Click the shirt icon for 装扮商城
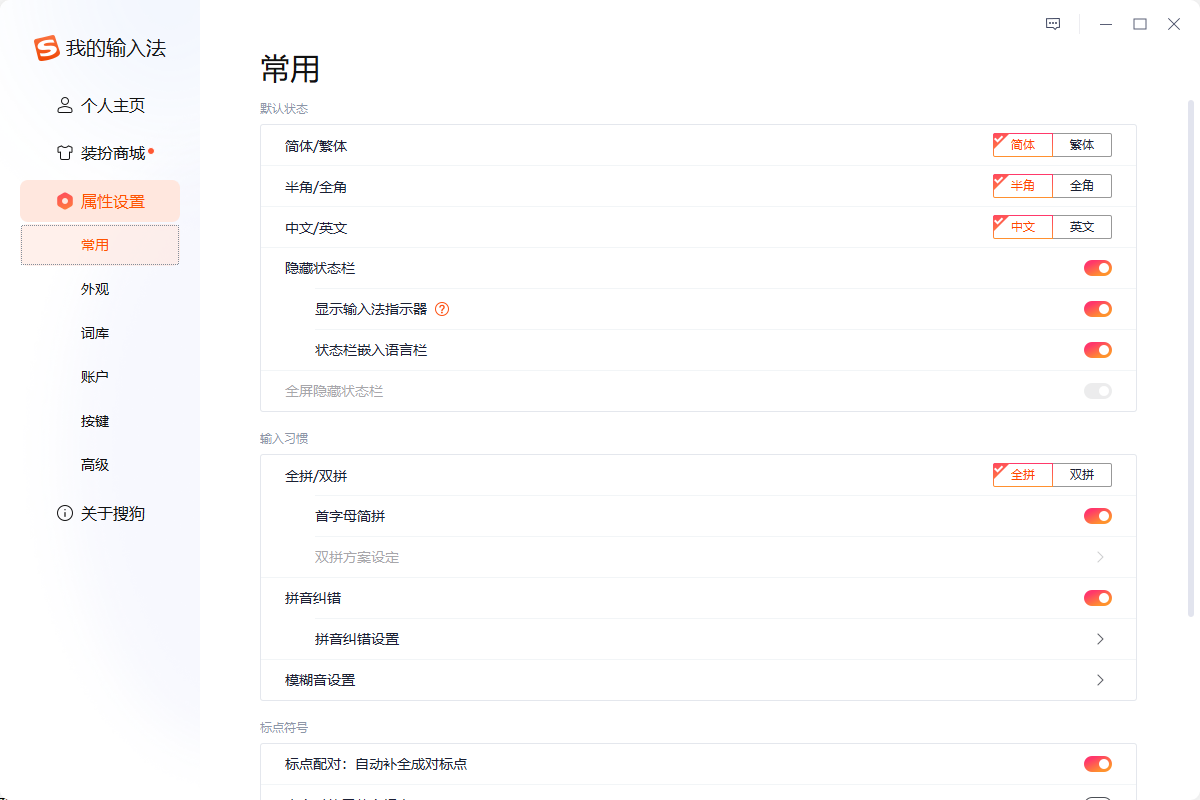 coord(62,152)
